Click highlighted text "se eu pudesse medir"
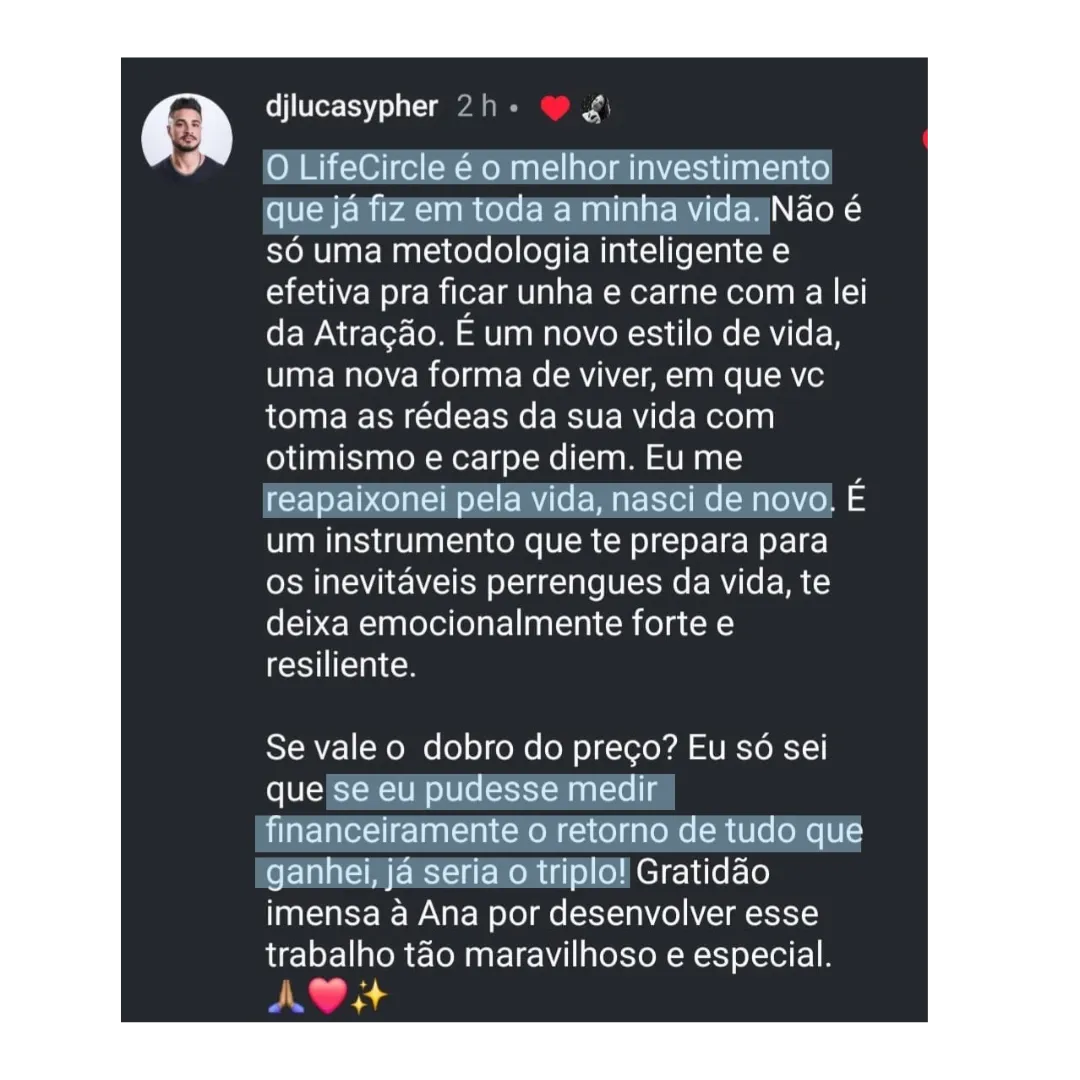This screenshot has height=1080, width=1080. point(495,790)
